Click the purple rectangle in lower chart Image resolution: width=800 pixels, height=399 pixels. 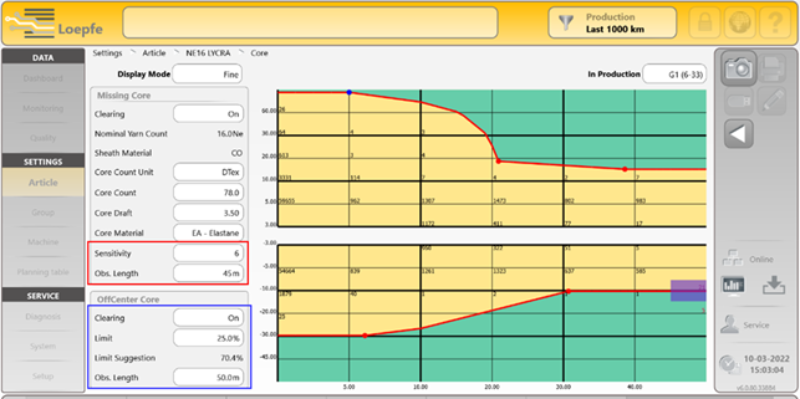(688, 291)
